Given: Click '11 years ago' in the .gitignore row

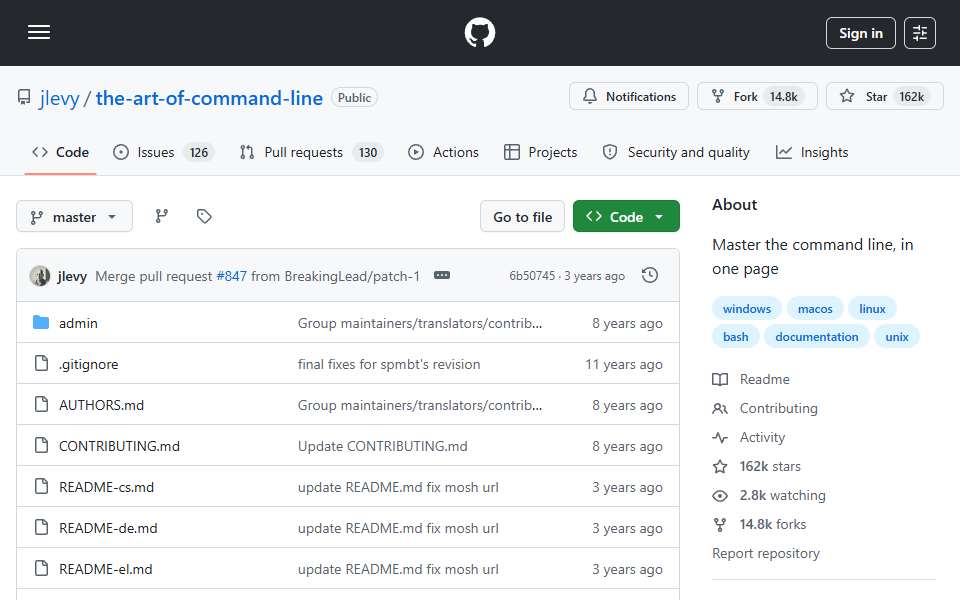Looking at the screenshot, I should pyautogui.click(x=623, y=364).
